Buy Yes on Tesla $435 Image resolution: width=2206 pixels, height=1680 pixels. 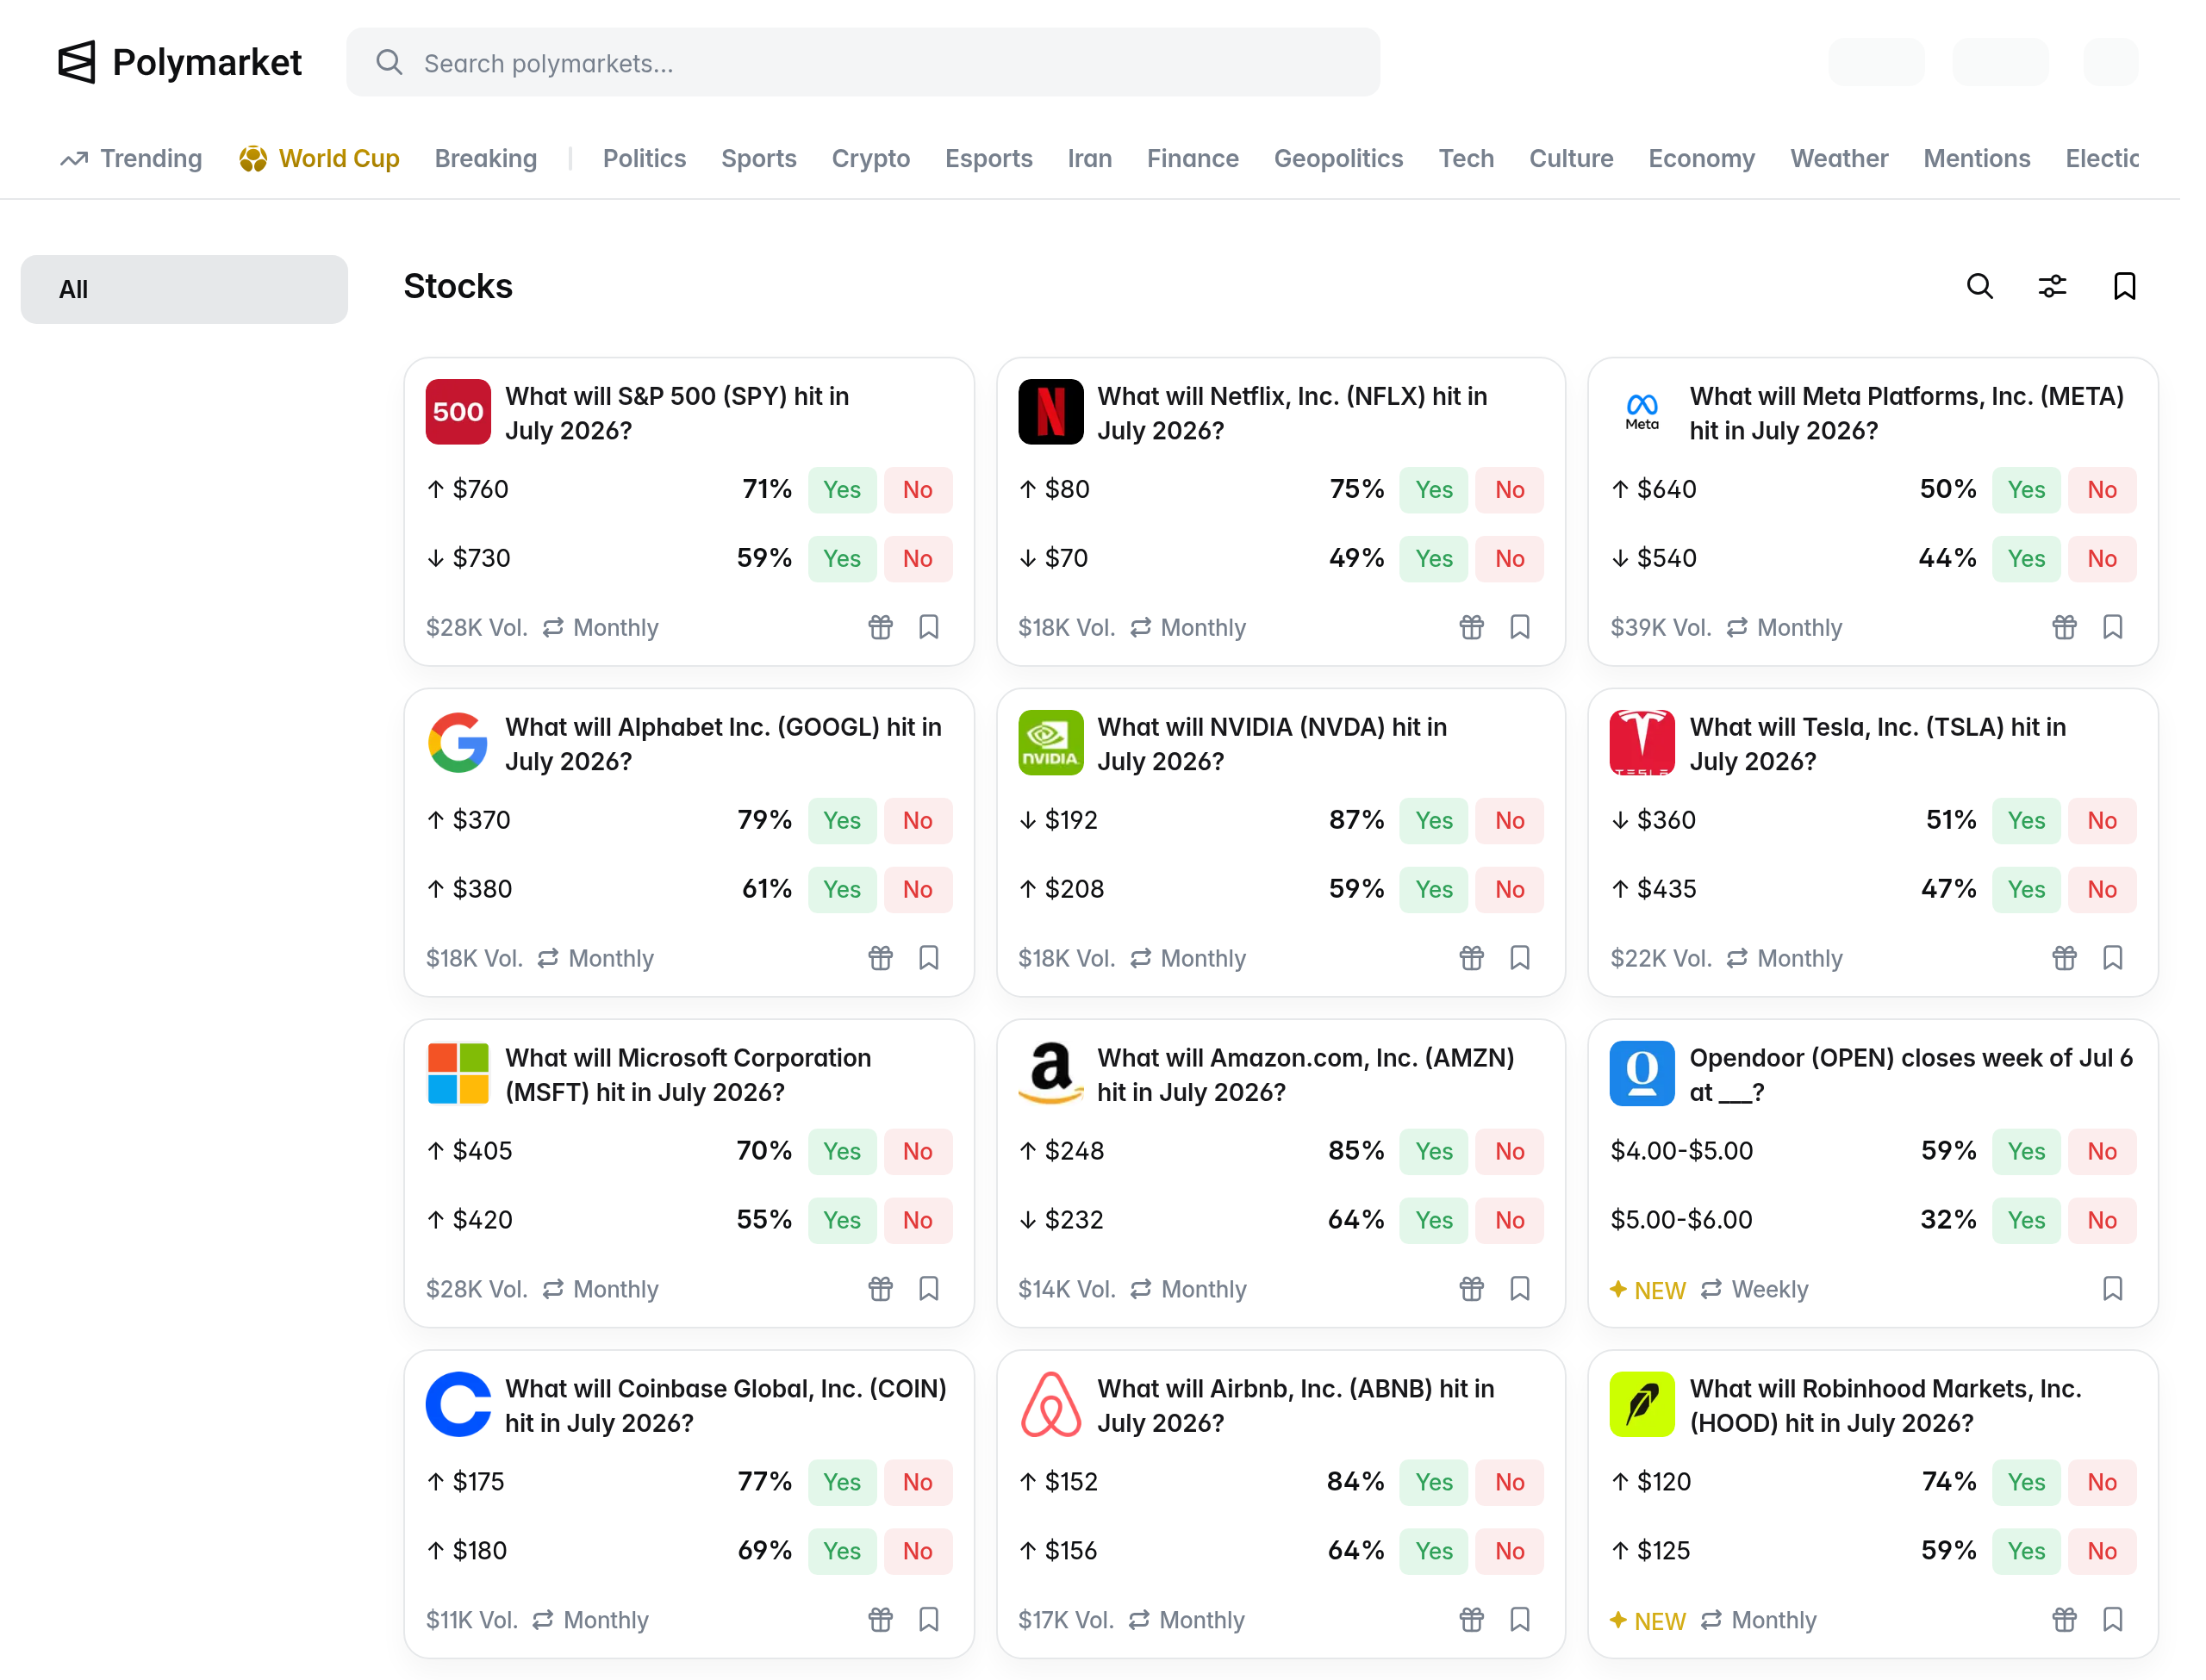click(2026, 890)
